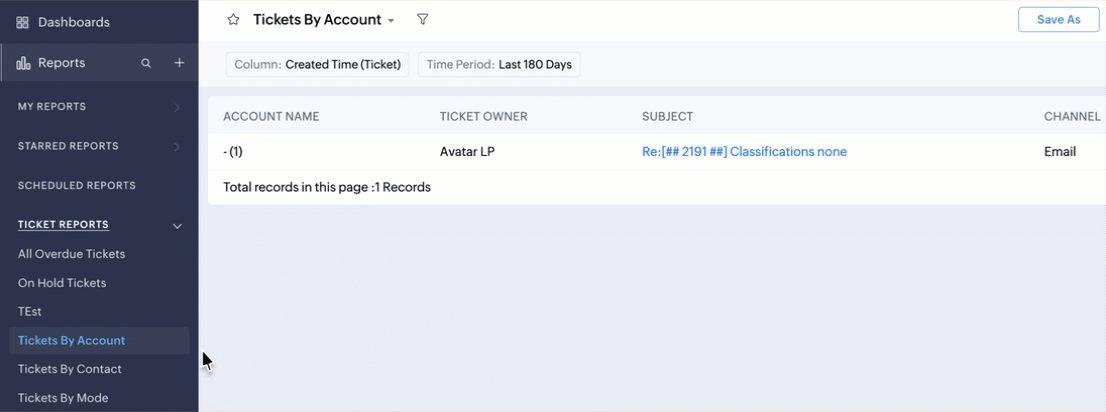The image size is (1106, 412).
Task: Click the Reports bar chart icon
Action: point(23,63)
